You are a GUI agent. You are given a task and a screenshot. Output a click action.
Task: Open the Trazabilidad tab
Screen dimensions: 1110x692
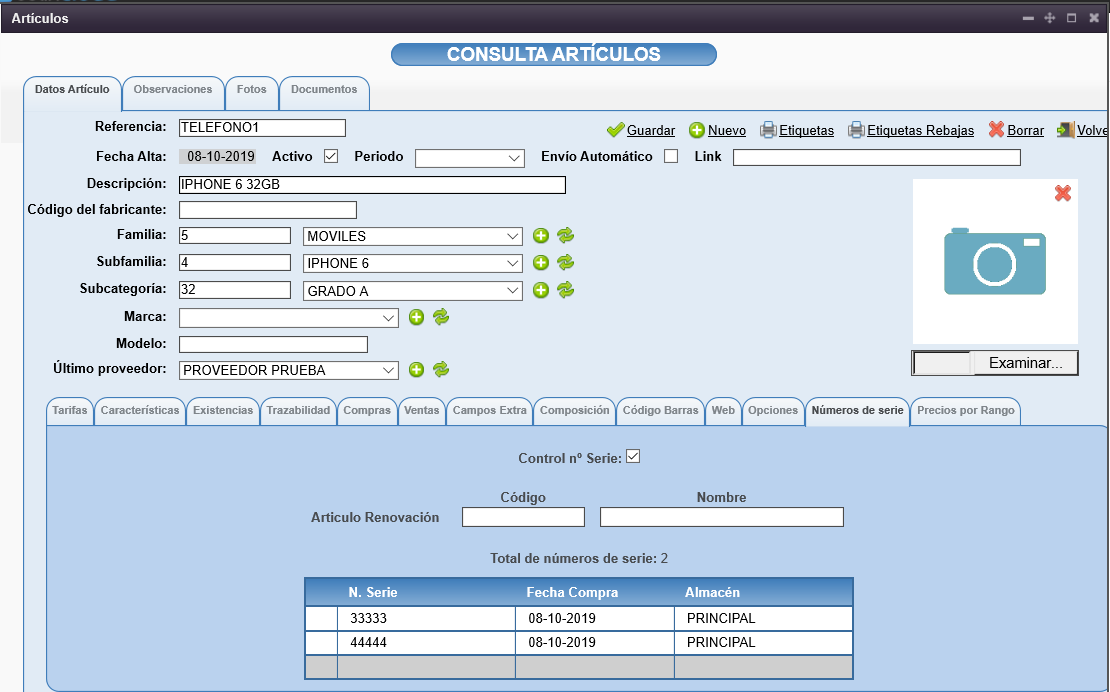click(x=298, y=411)
